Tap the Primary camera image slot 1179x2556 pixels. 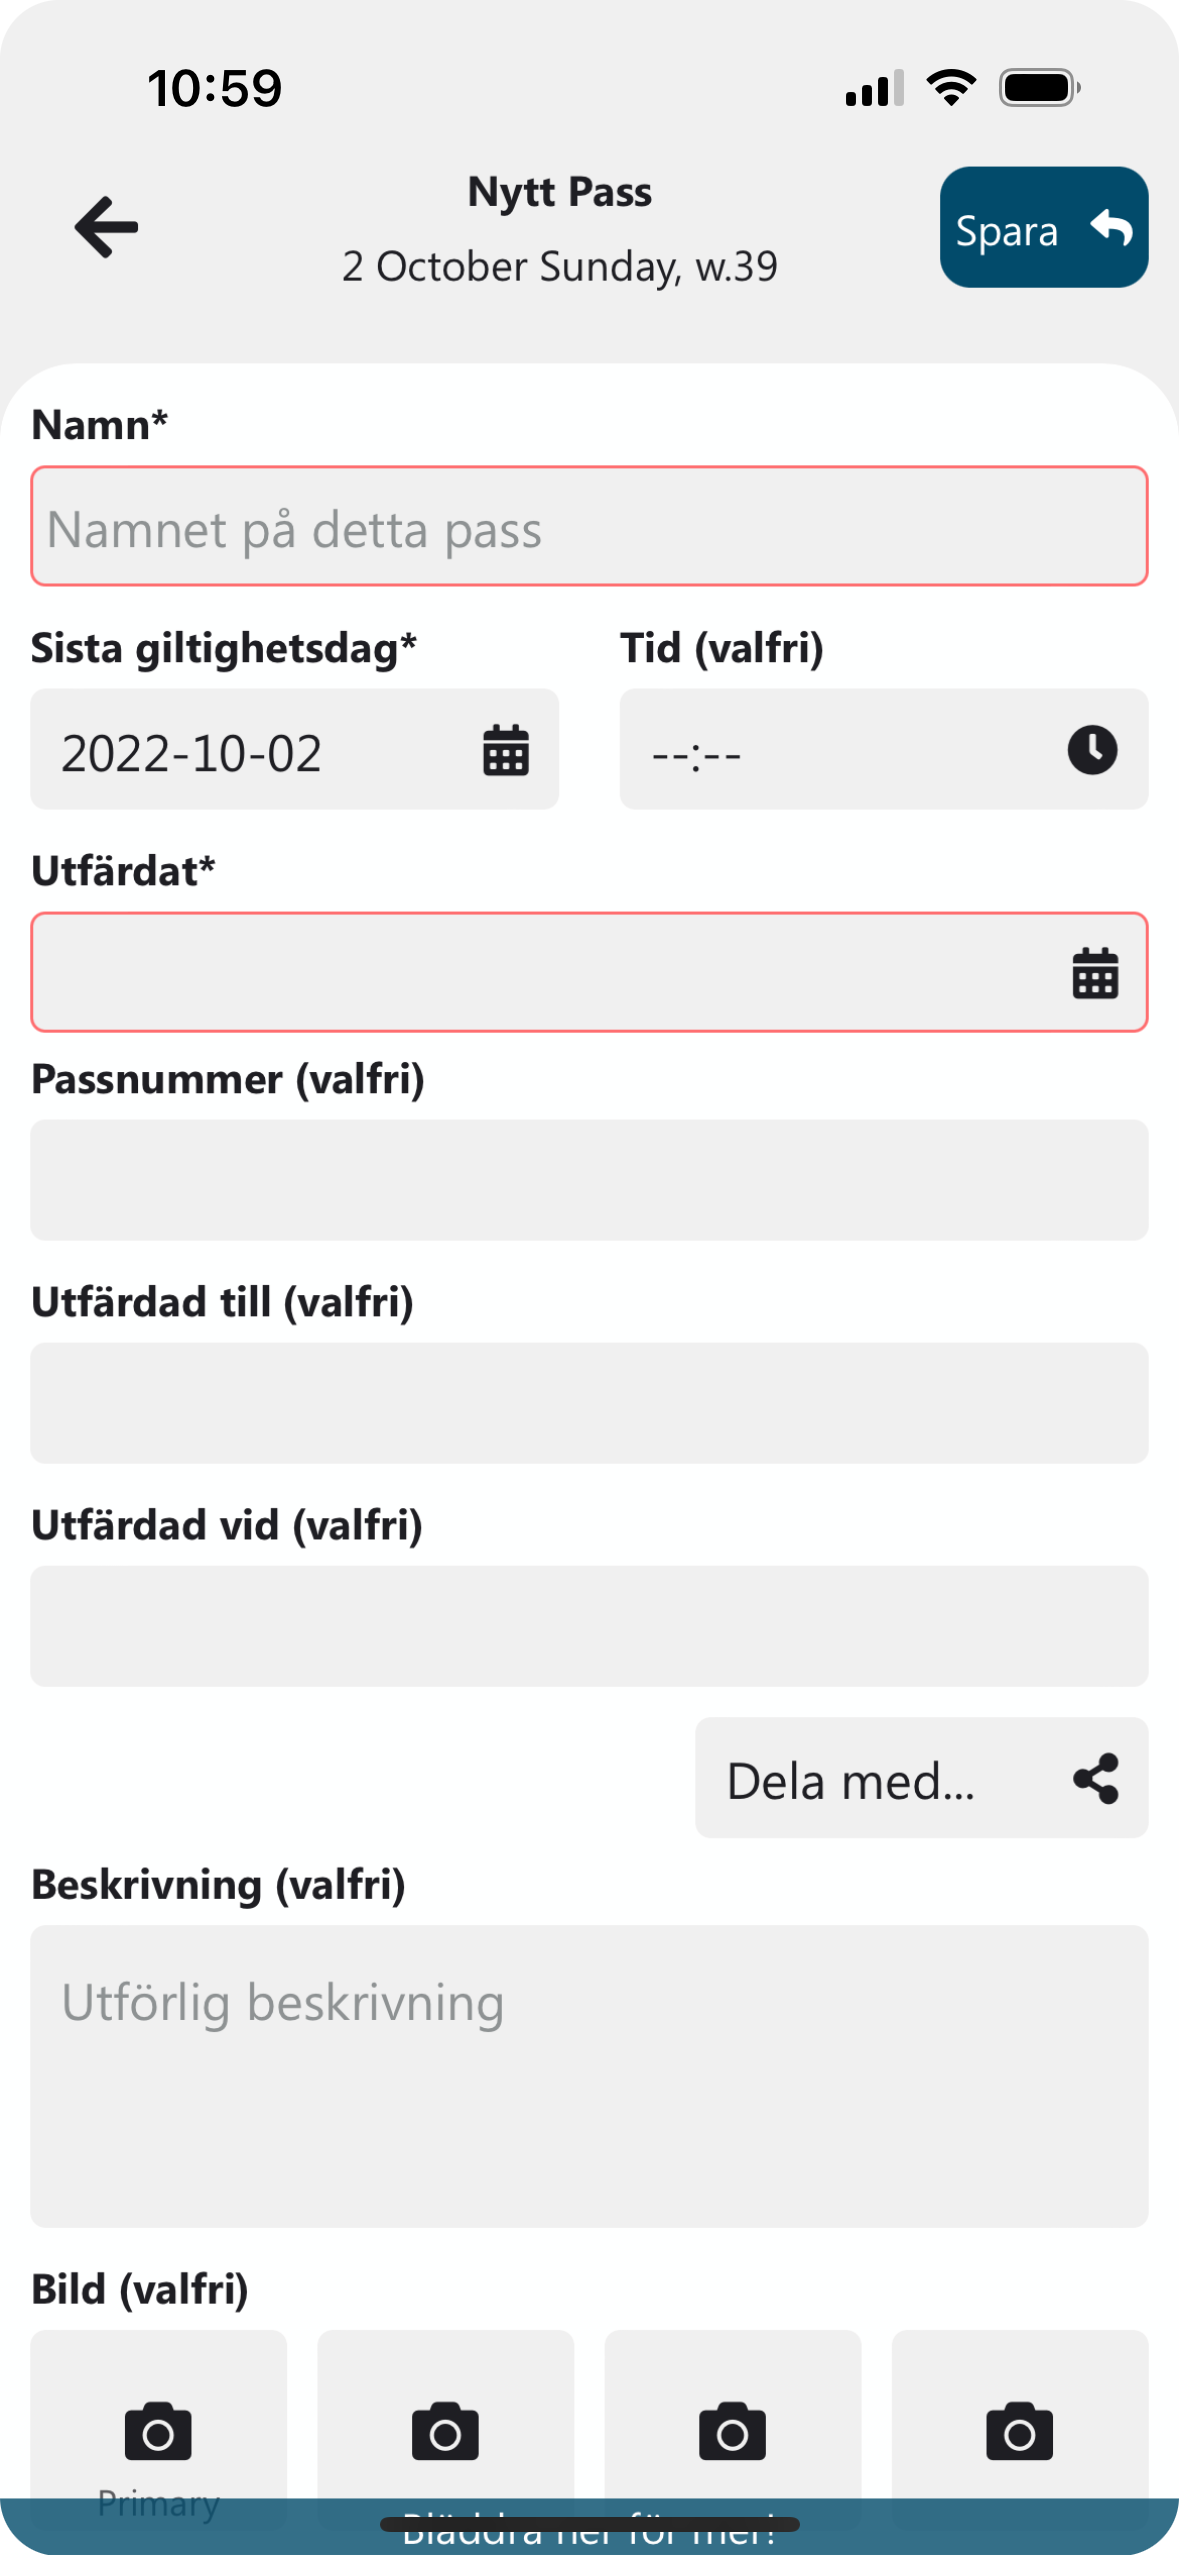[158, 2431]
